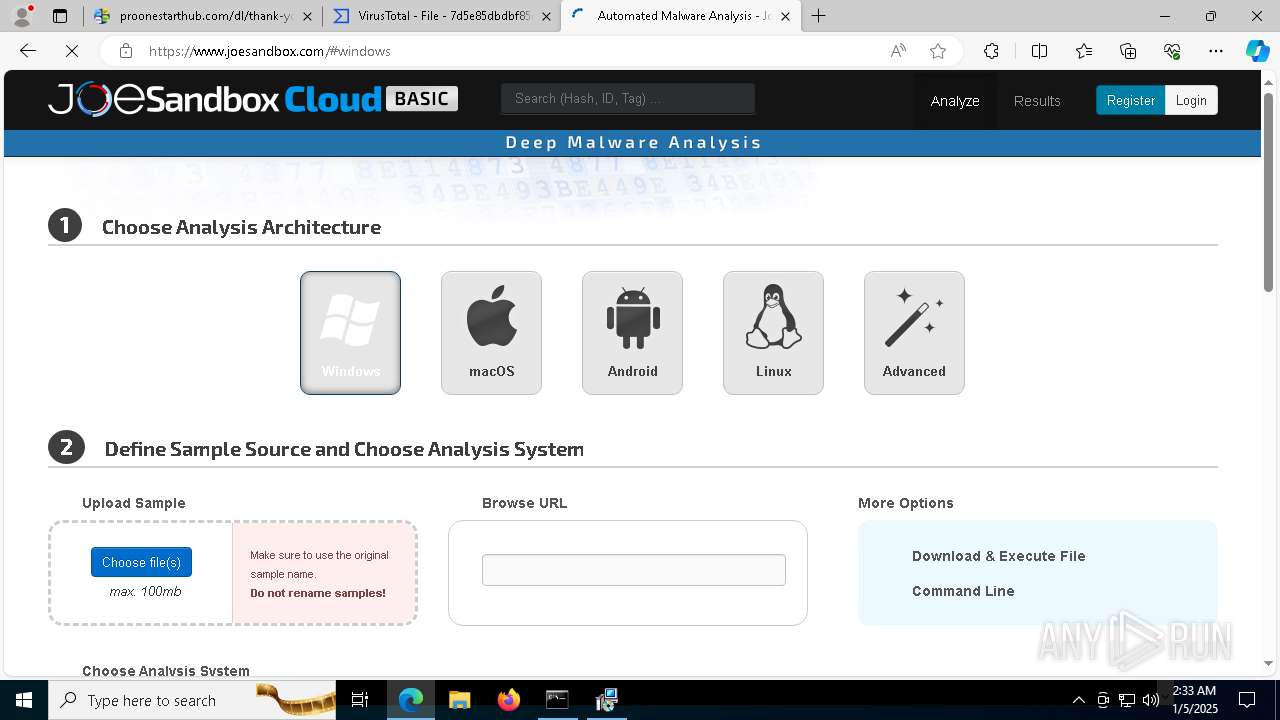This screenshot has height=720, width=1280.
Task: Show hidden system tray icons
Action: (x=1078, y=700)
